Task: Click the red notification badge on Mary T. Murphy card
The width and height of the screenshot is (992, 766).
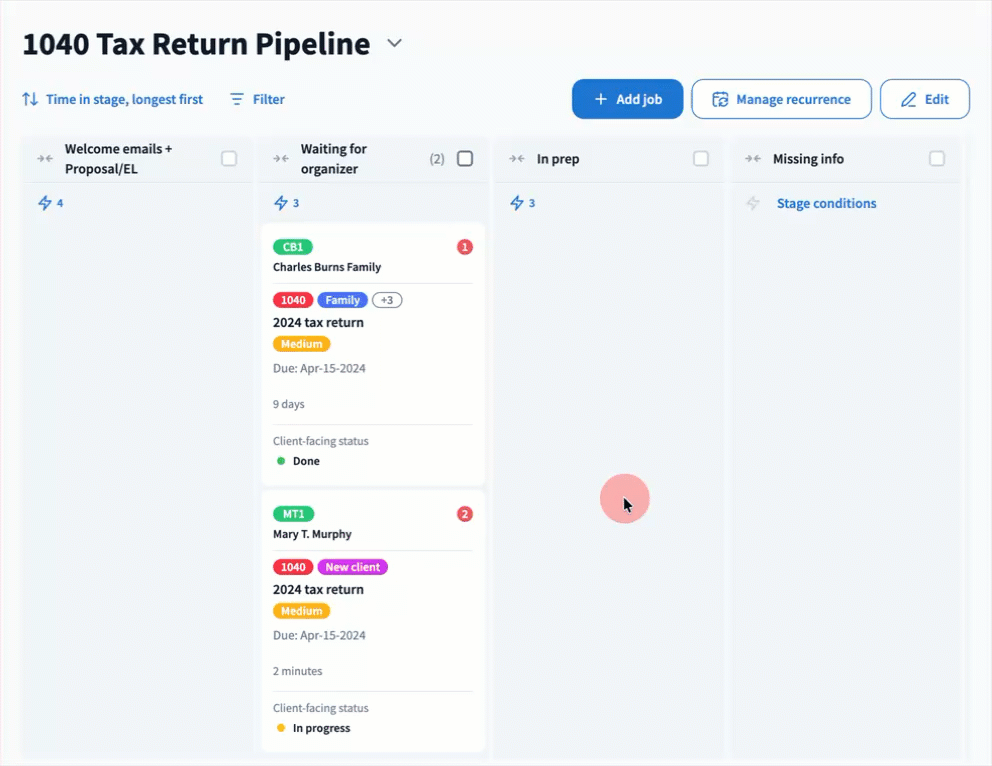Action: [x=464, y=514]
